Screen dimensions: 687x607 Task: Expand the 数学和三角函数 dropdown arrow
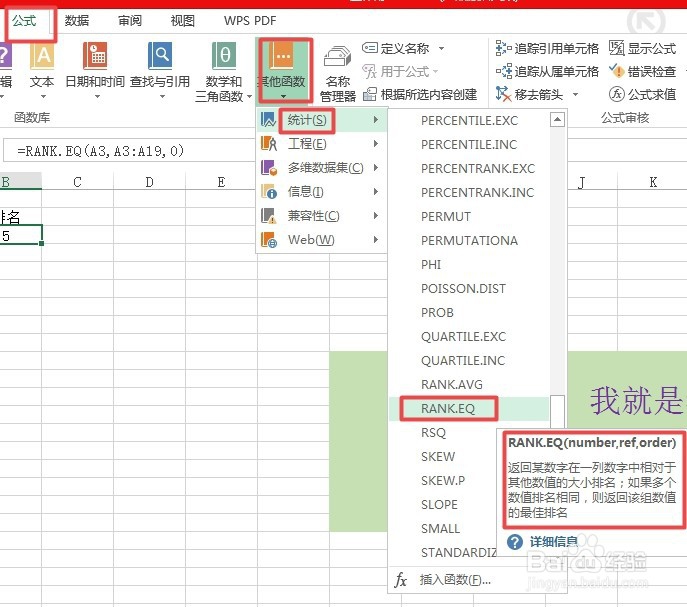[249, 96]
